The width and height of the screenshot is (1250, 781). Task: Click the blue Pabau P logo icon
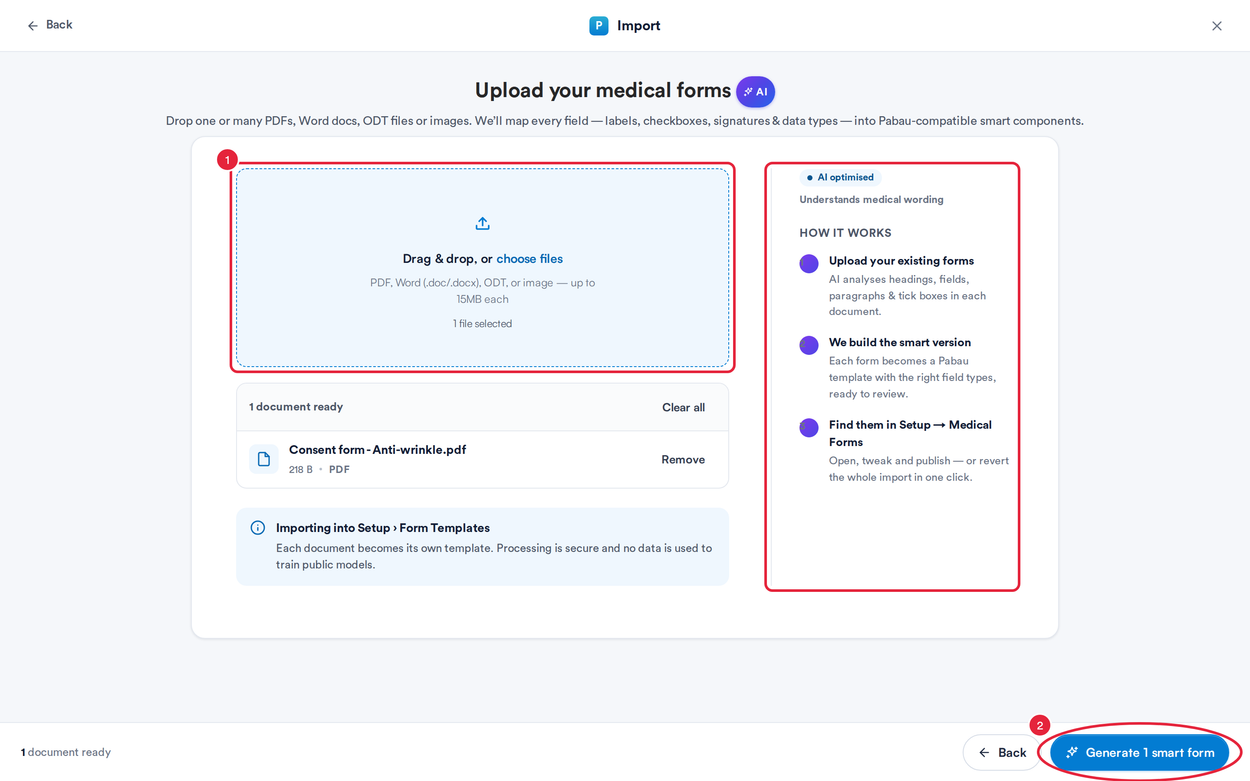click(x=599, y=26)
